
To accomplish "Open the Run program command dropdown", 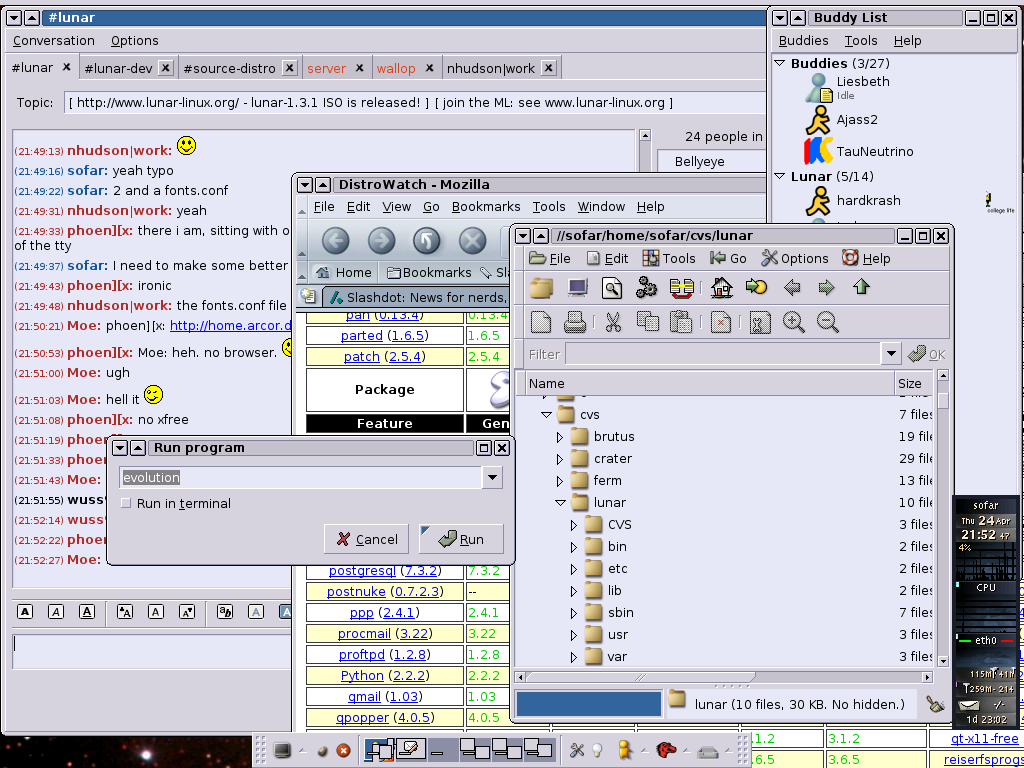I will pyautogui.click(x=491, y=478).
